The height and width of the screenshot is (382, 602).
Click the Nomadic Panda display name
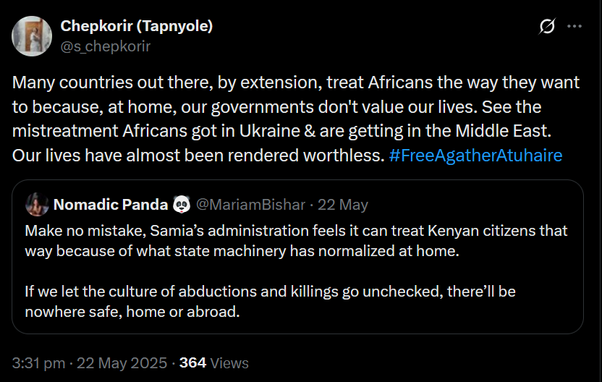point(111,205)
